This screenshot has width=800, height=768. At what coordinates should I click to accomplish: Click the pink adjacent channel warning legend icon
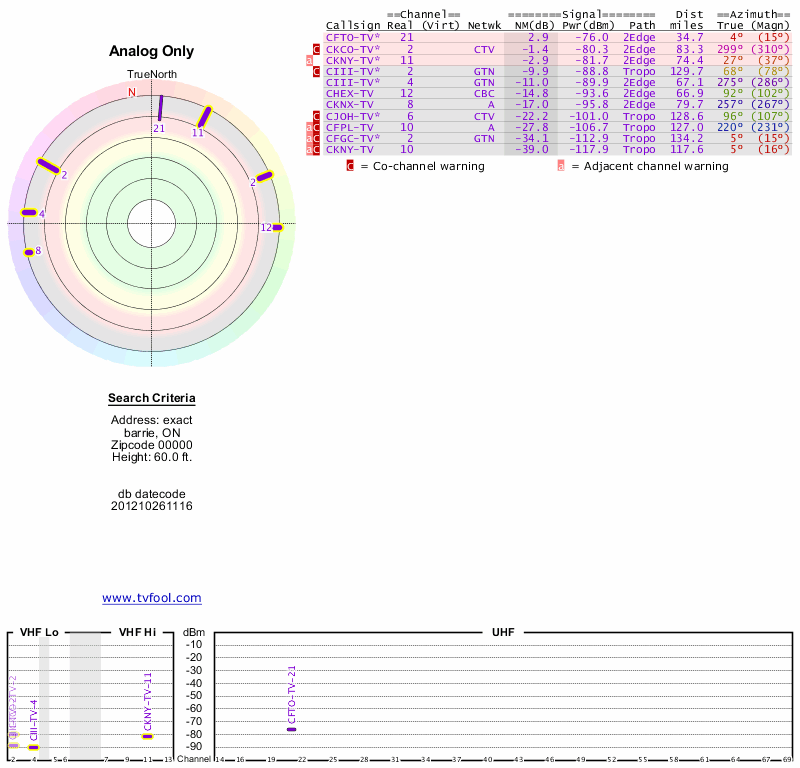560,166
